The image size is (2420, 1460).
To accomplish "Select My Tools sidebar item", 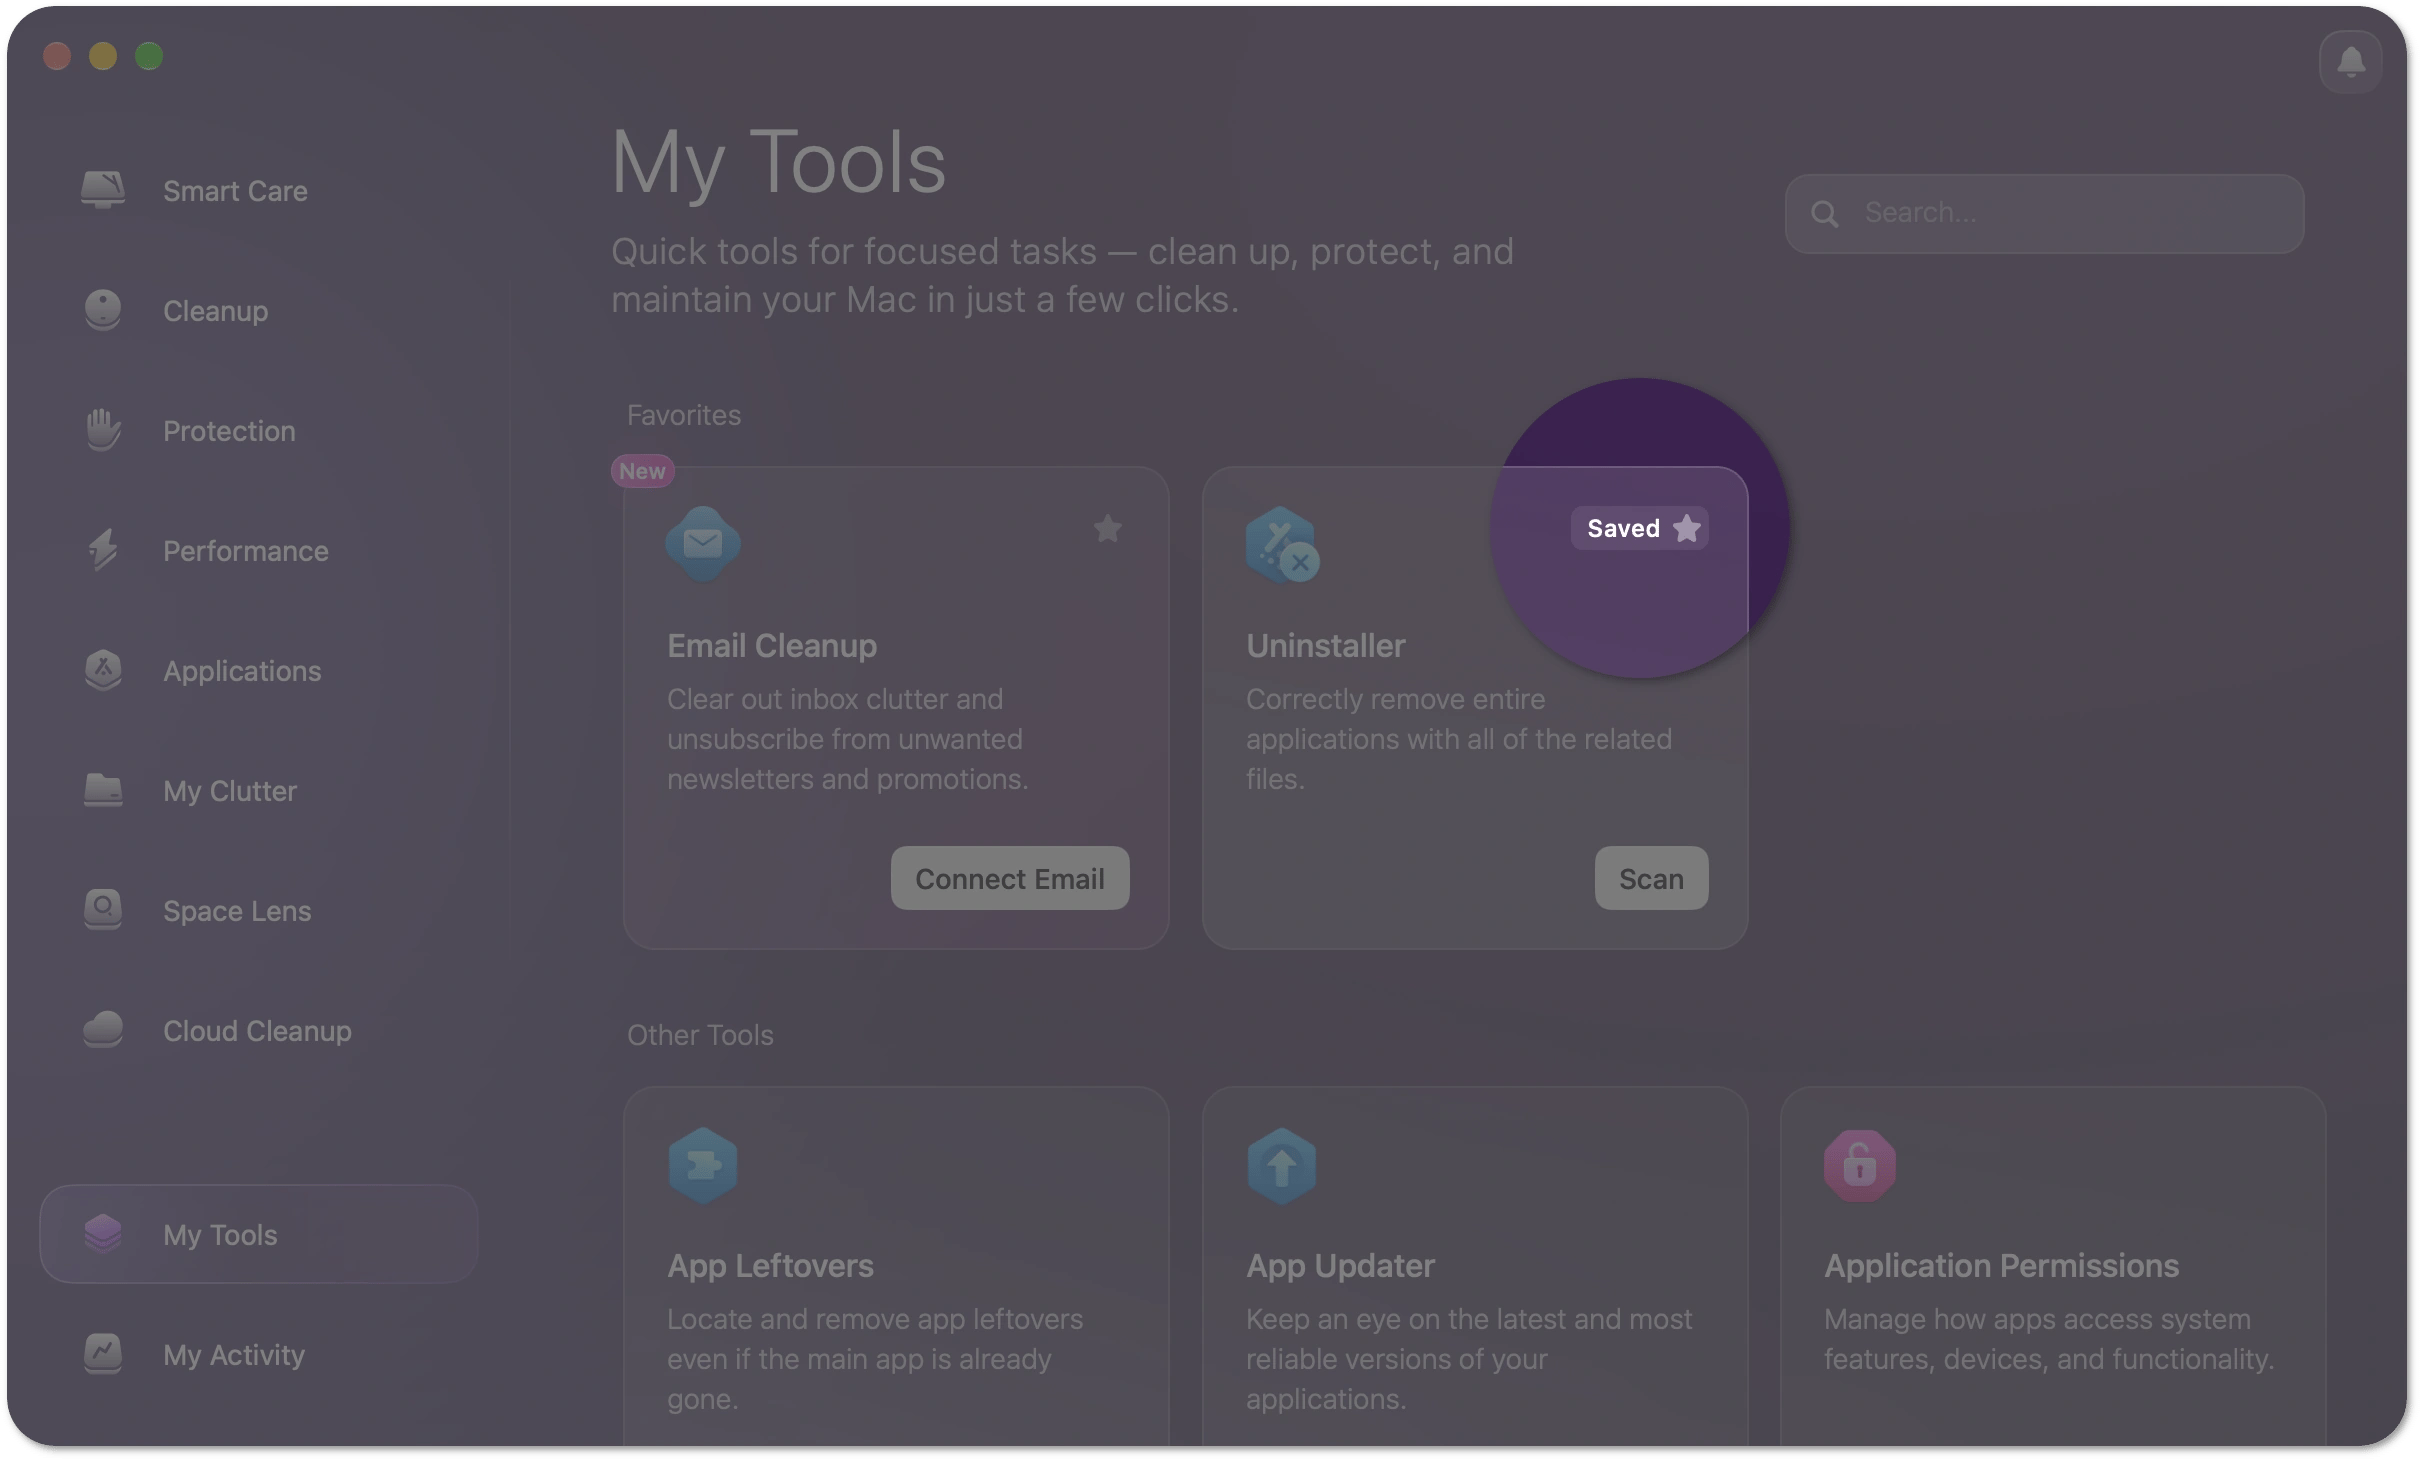I will (x=259, y=1234).
